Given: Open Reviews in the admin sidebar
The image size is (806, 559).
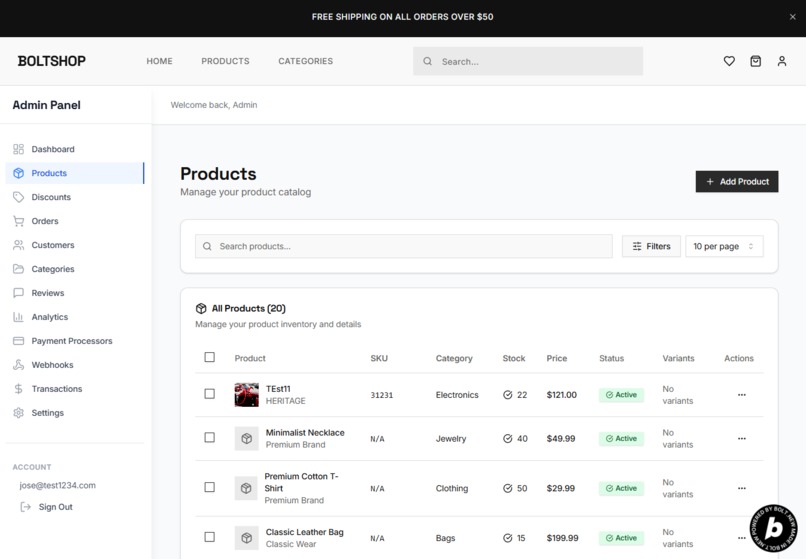Looking at the screenshot, I should 75,293.
